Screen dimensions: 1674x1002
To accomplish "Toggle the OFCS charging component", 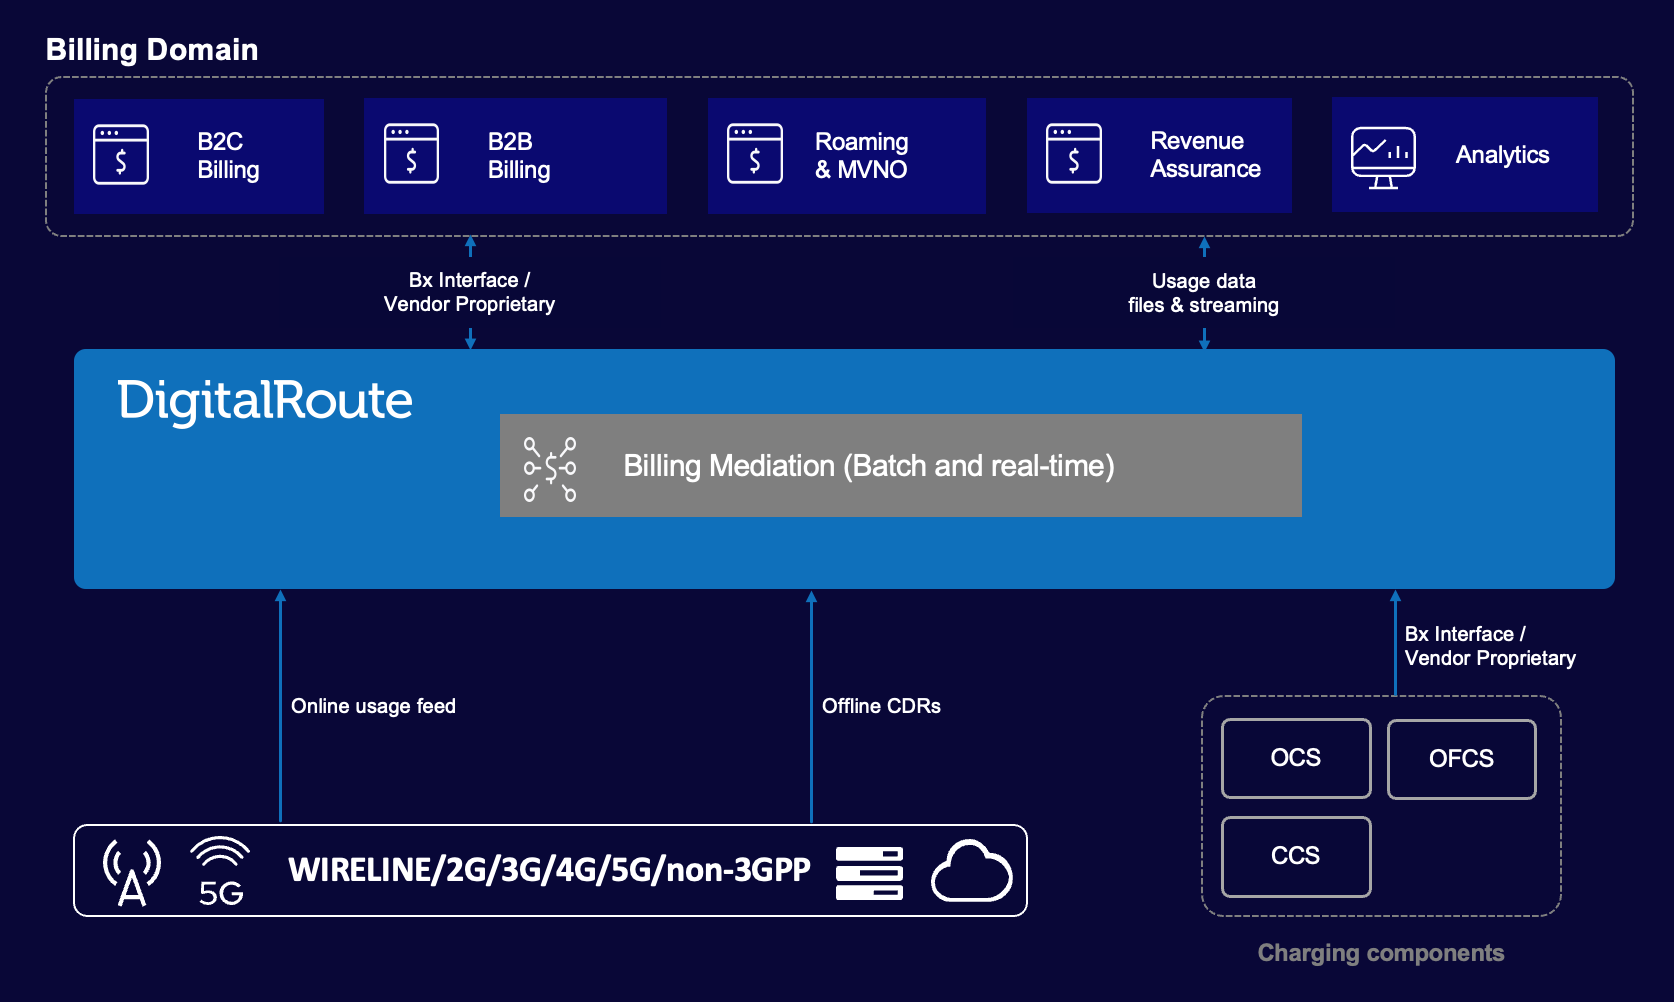I will pyautogui.click(x=1461, y=758).
